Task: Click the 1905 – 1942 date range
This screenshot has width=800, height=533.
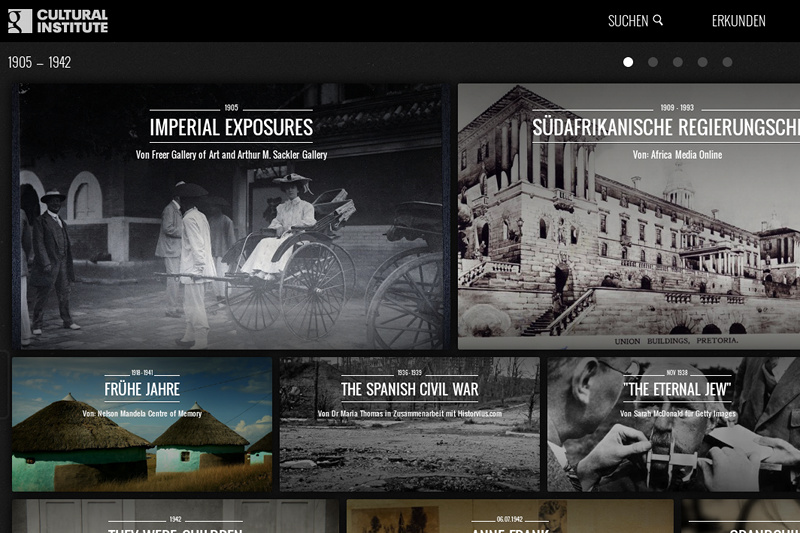Action: (39, 62)
